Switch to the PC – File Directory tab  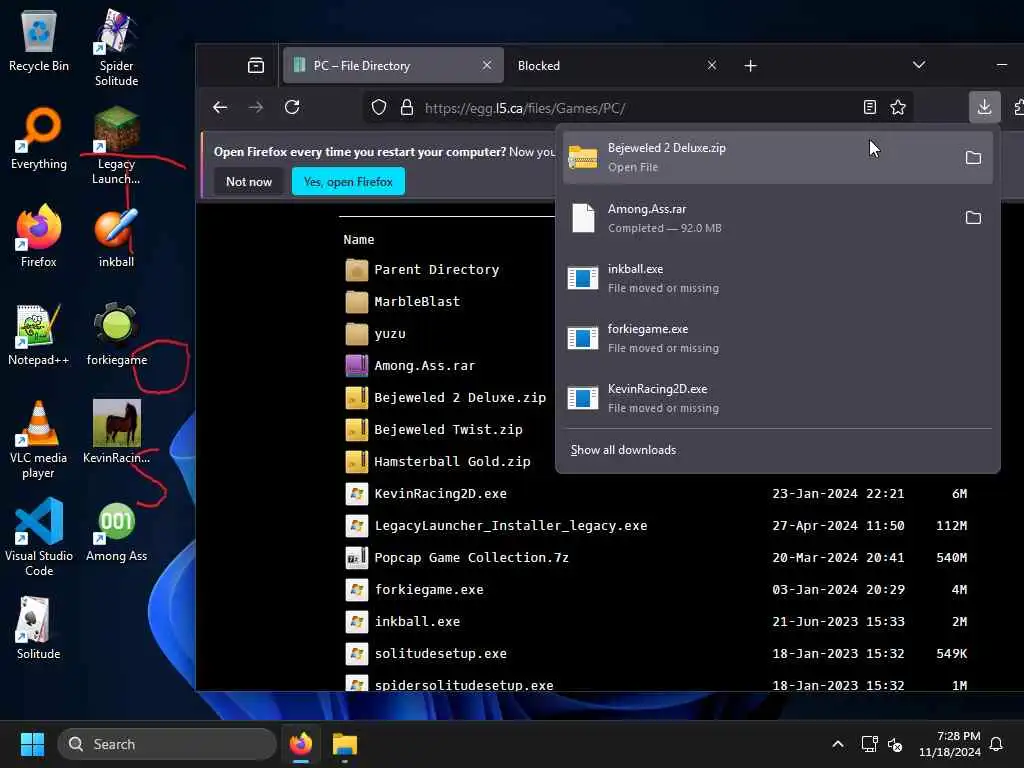(393, 65)
